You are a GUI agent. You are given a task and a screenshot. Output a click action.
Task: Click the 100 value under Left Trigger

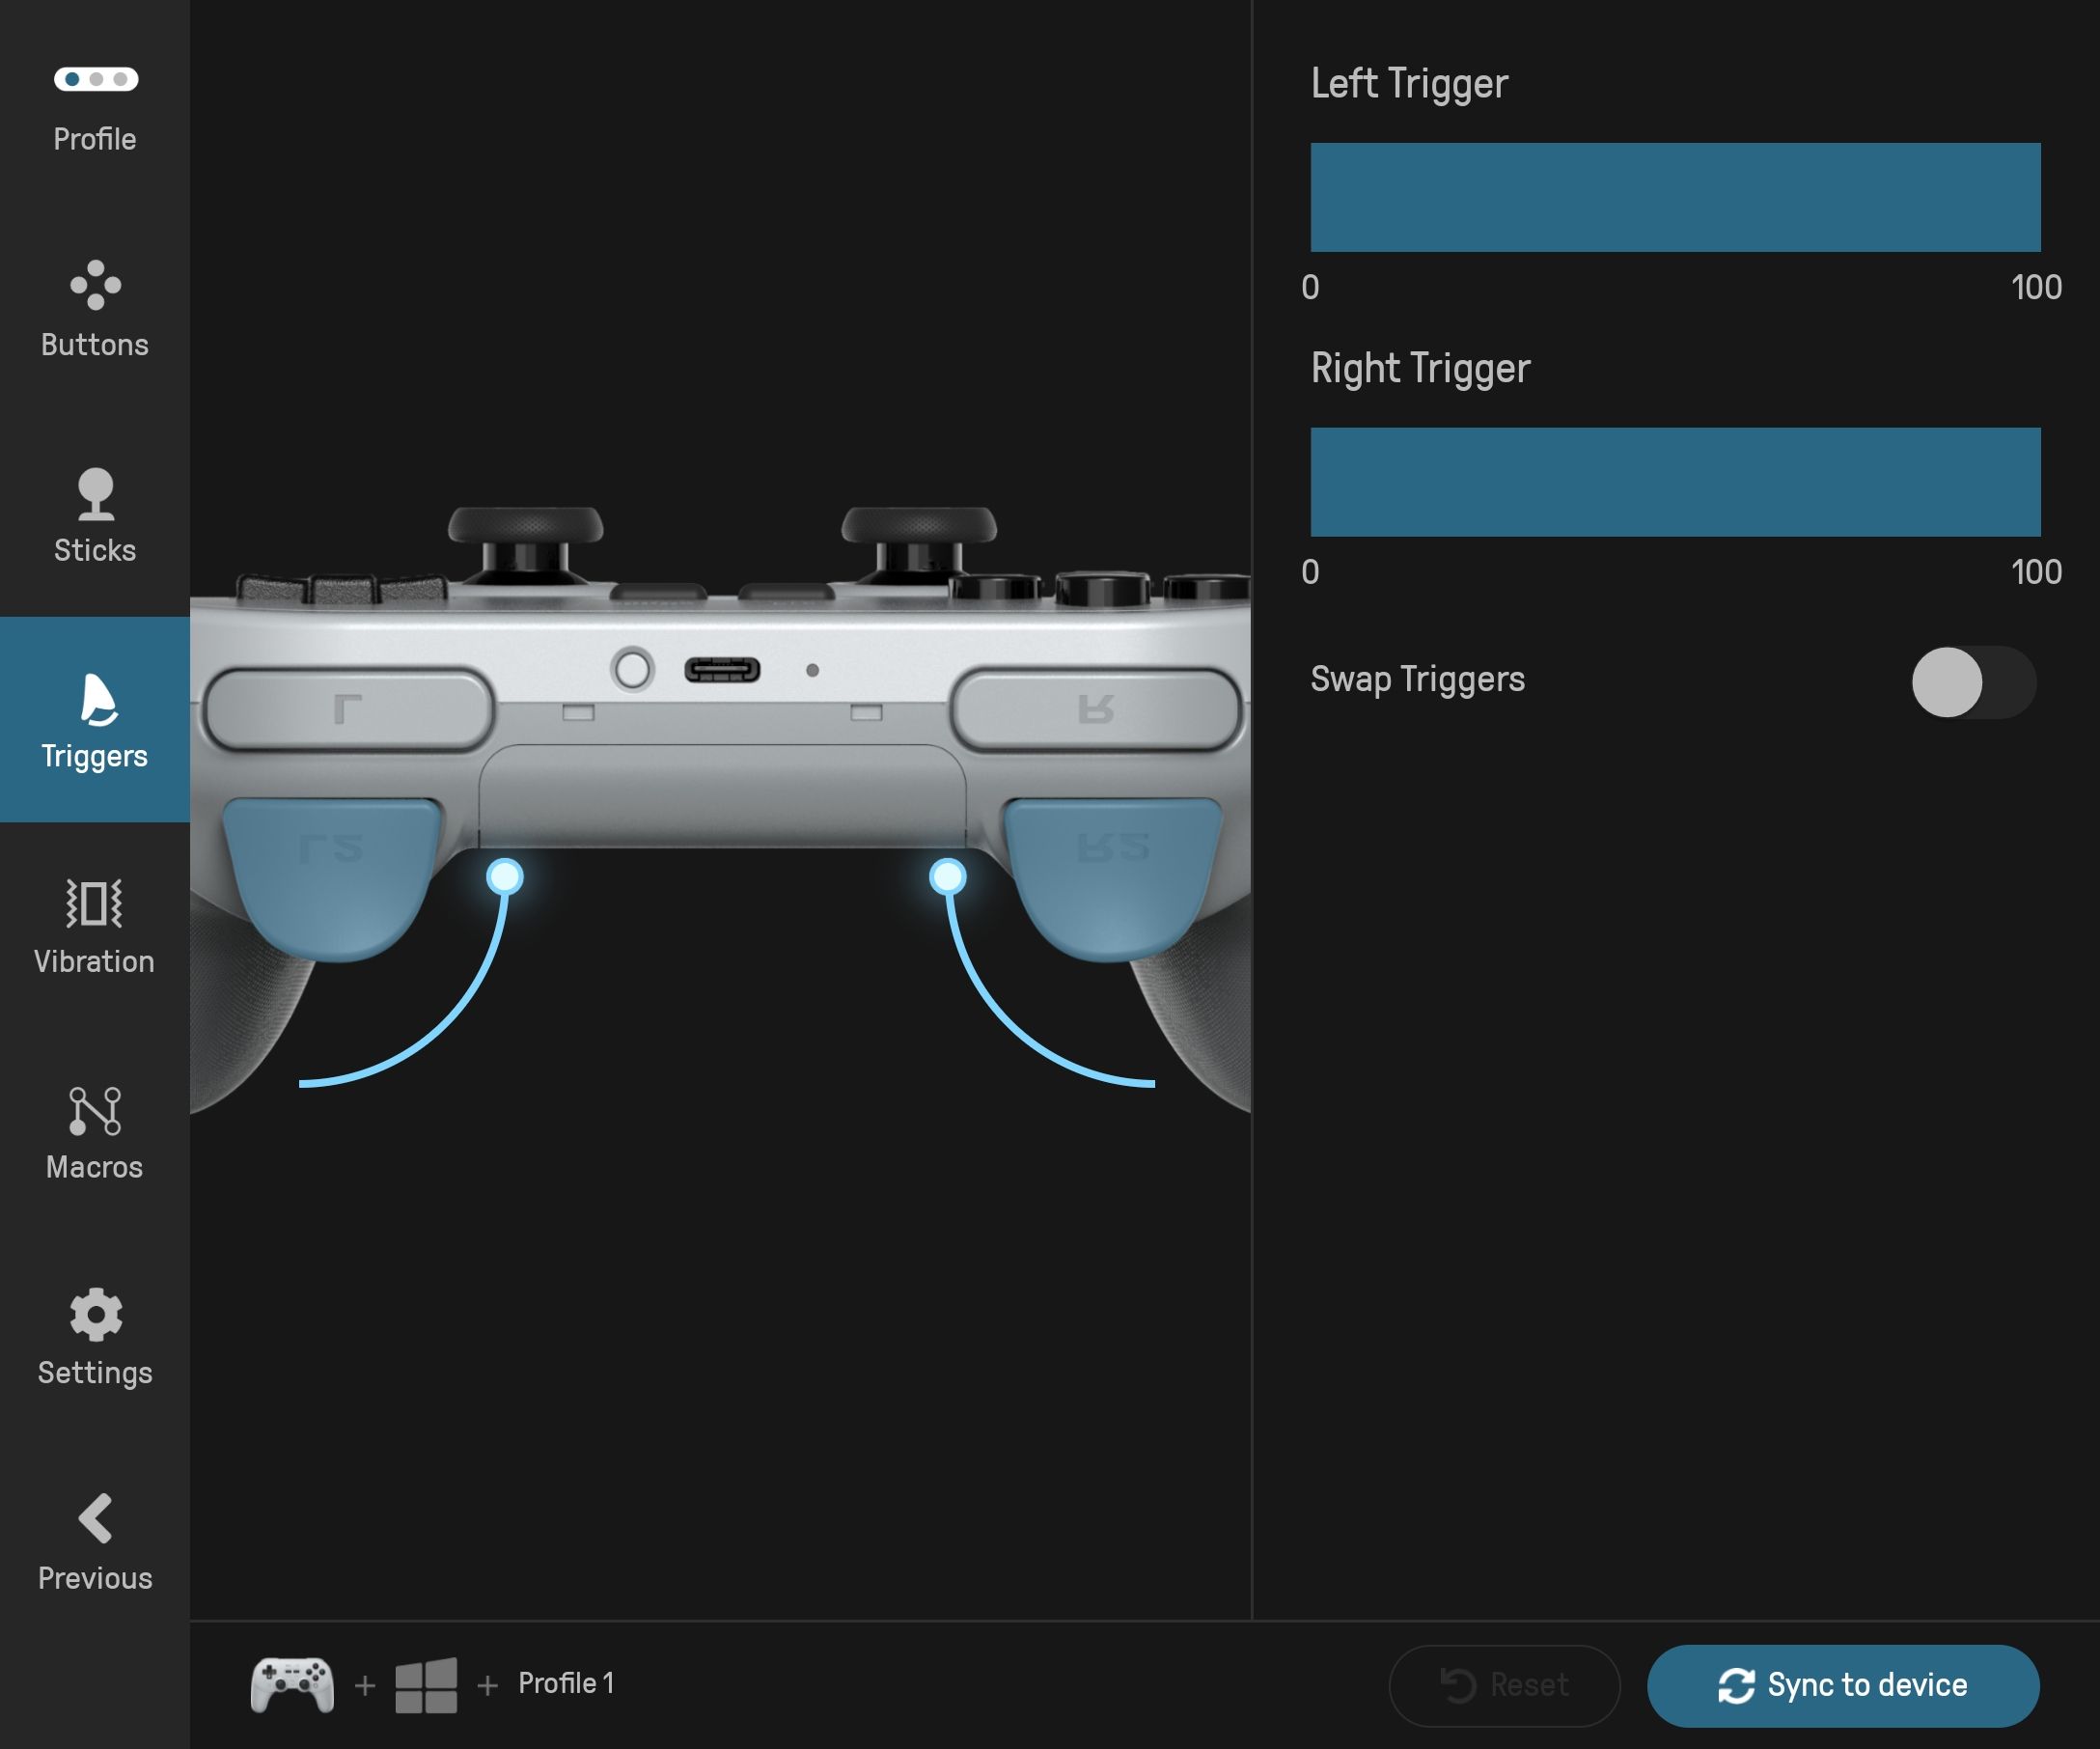click(x=2036, y=288)
